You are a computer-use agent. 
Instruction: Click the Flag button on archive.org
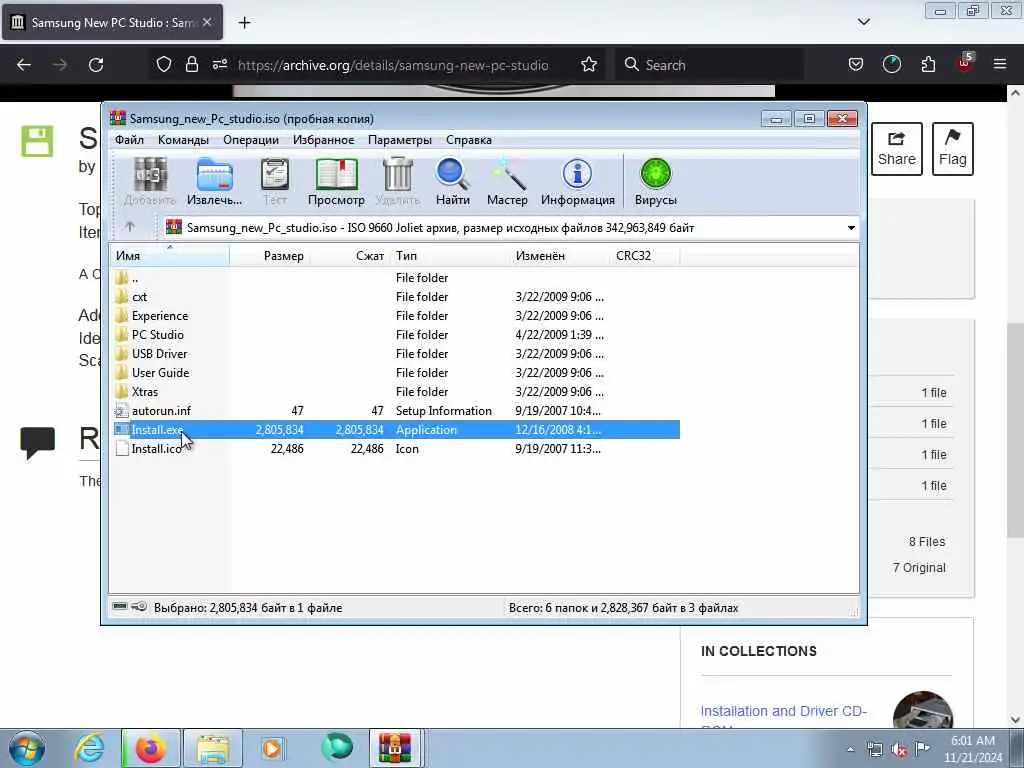coord(953,149)
